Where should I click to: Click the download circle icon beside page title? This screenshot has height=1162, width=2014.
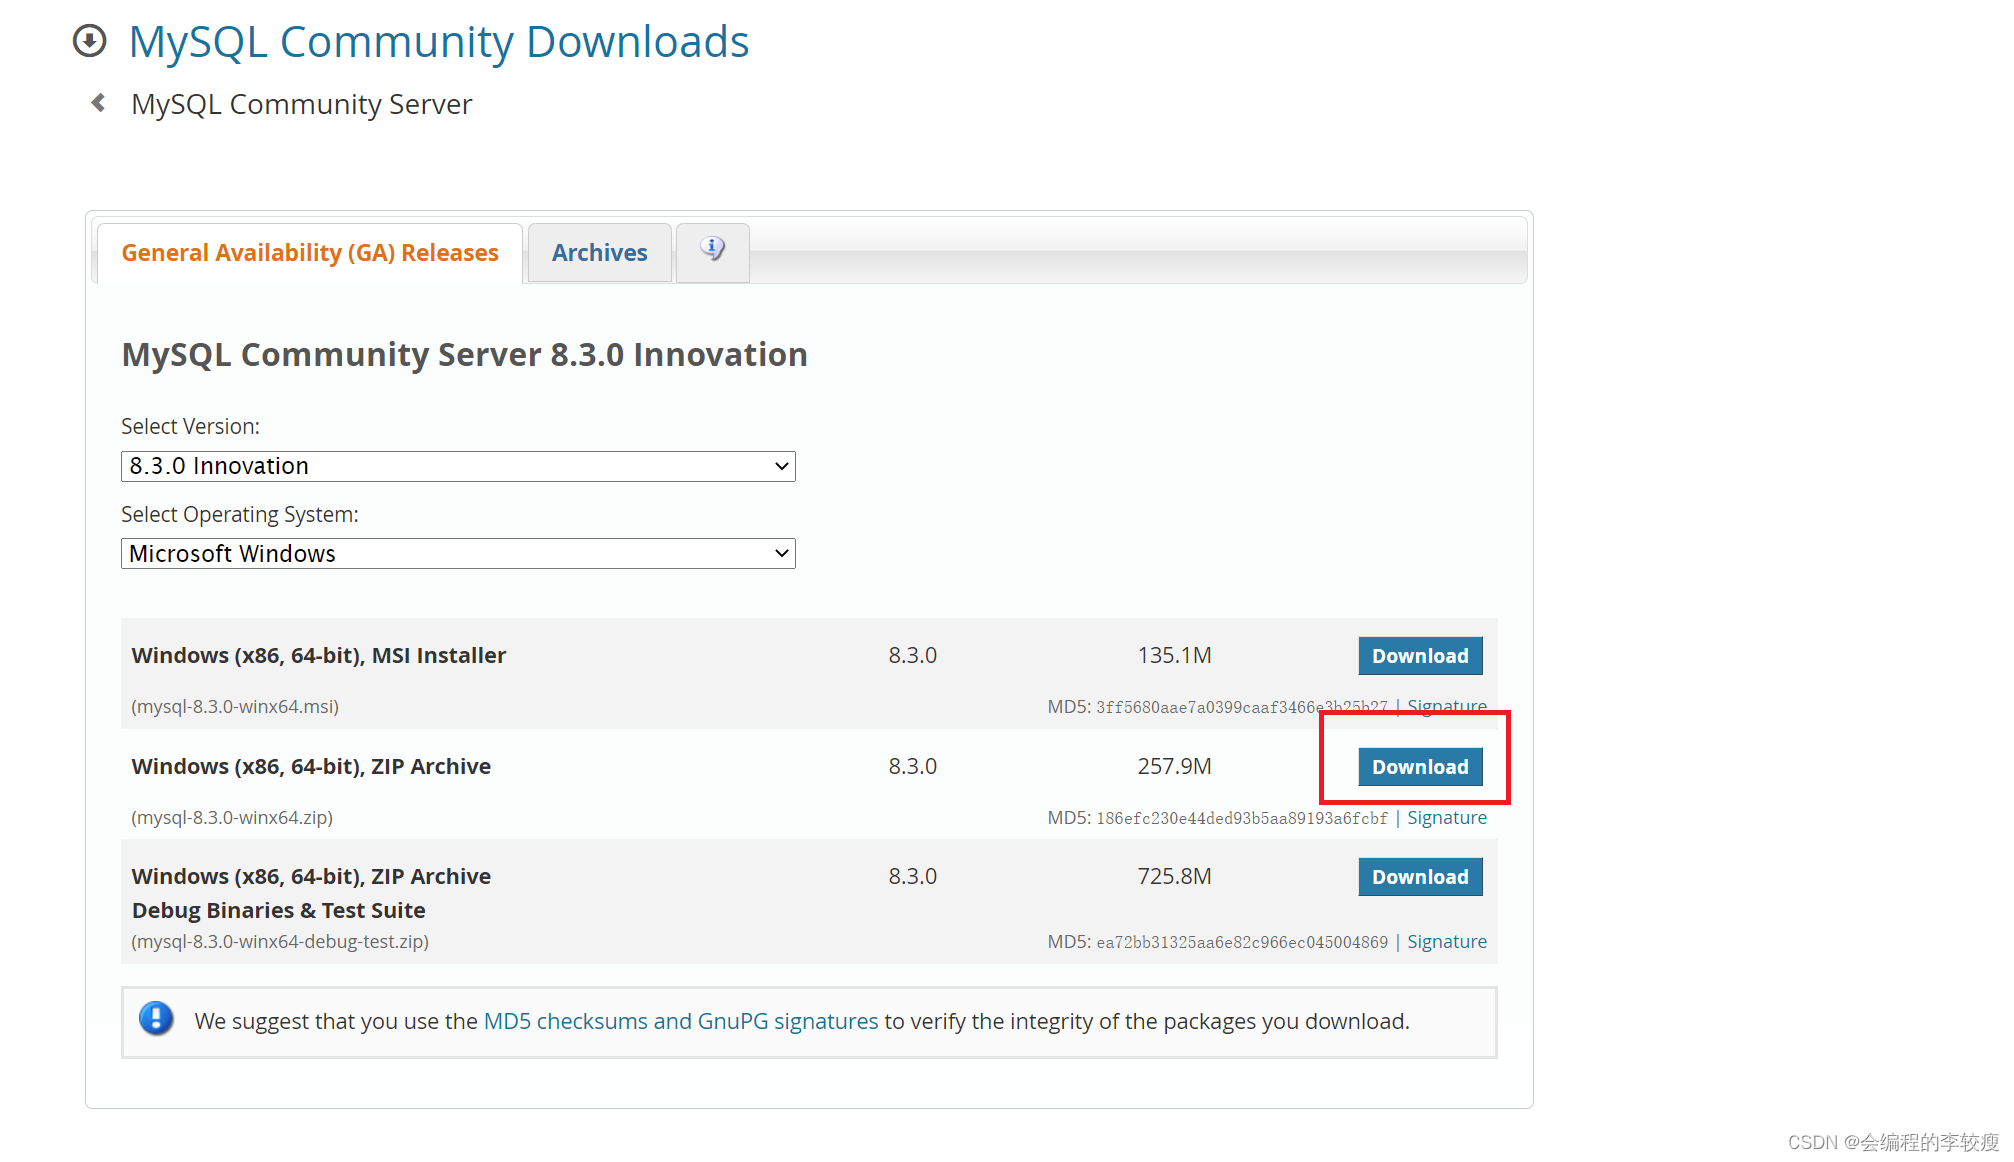[x=90, y=41]
